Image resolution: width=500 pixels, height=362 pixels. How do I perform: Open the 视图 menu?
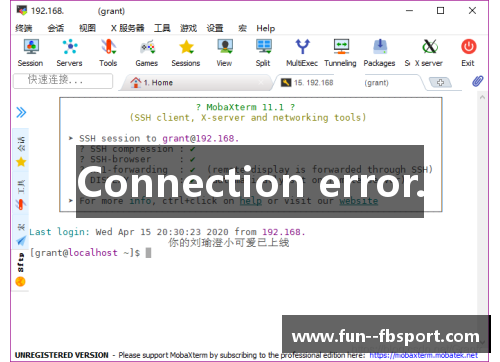click(87, 28)
